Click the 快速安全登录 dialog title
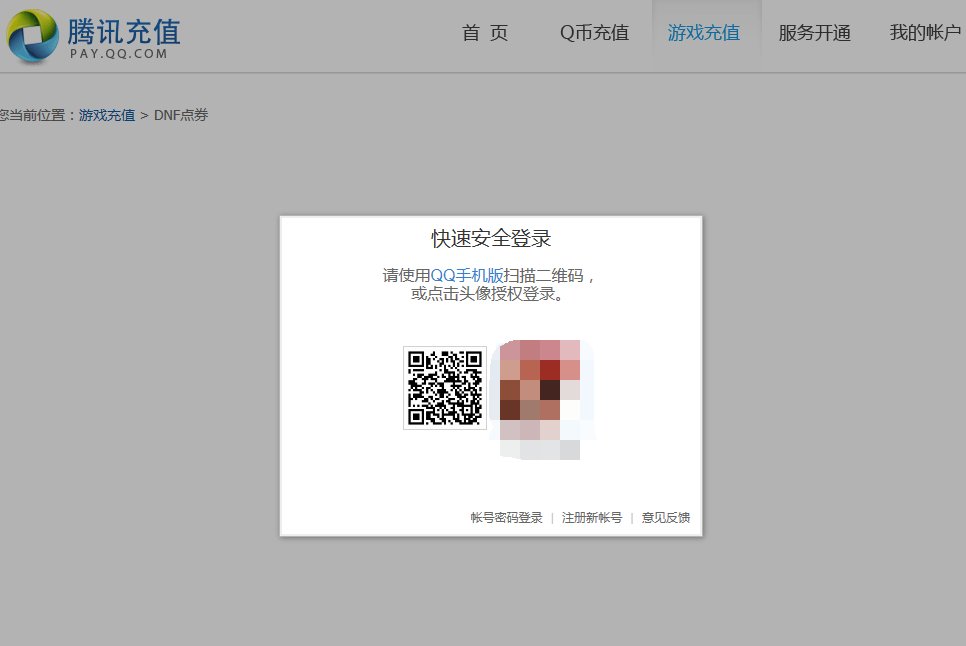 tap(491, 238)
